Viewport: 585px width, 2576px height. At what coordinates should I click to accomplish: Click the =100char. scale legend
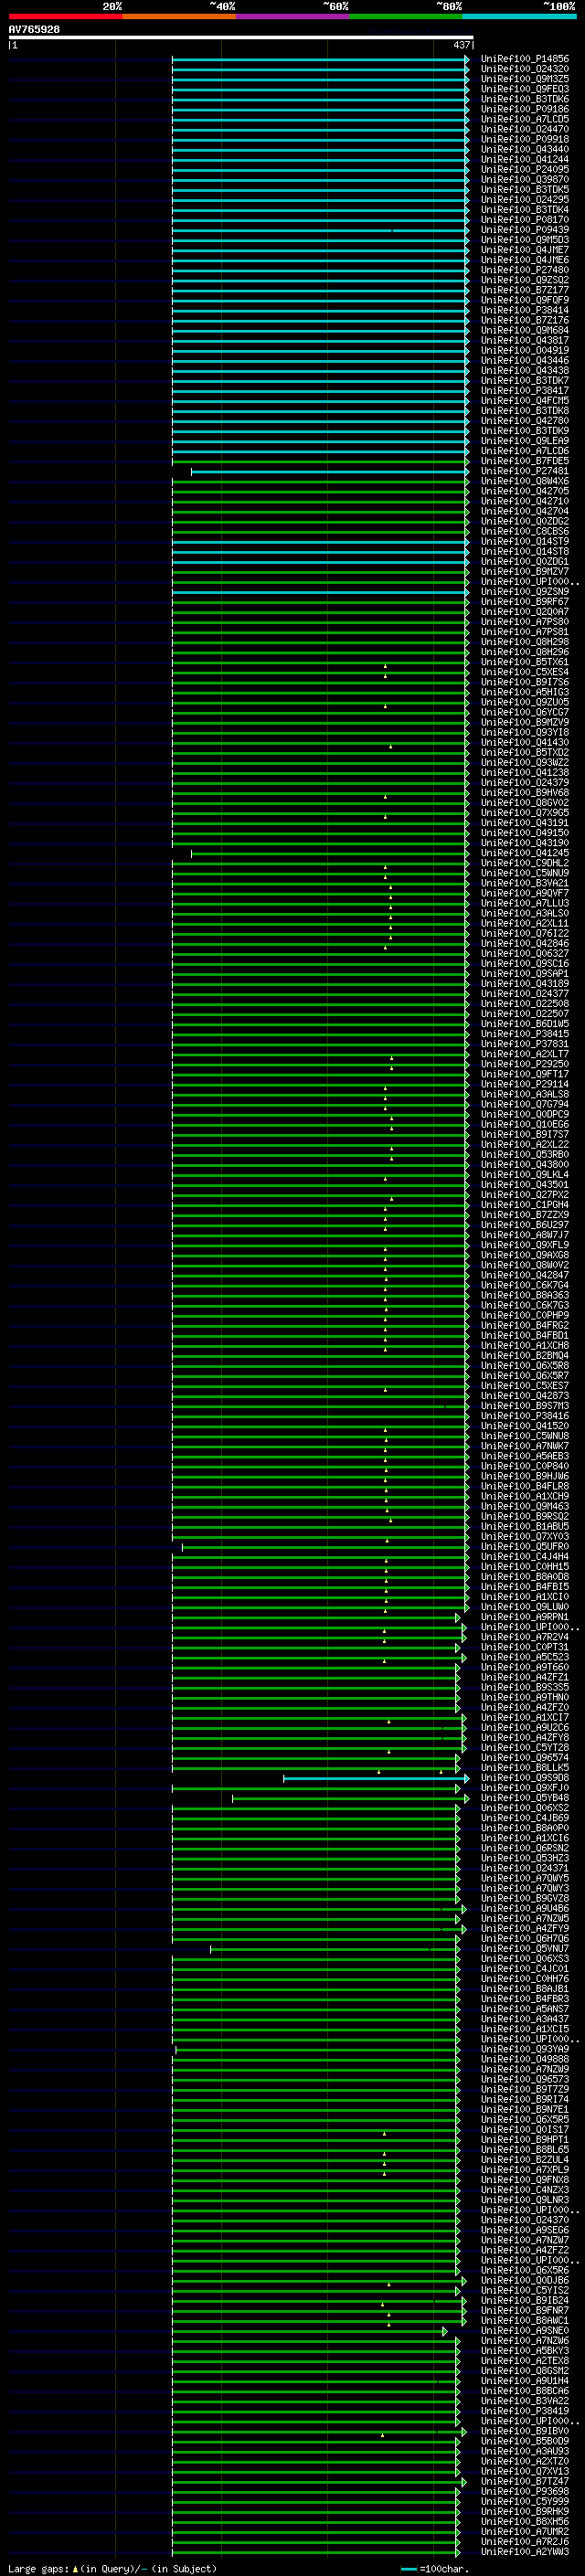point(435,2568)
